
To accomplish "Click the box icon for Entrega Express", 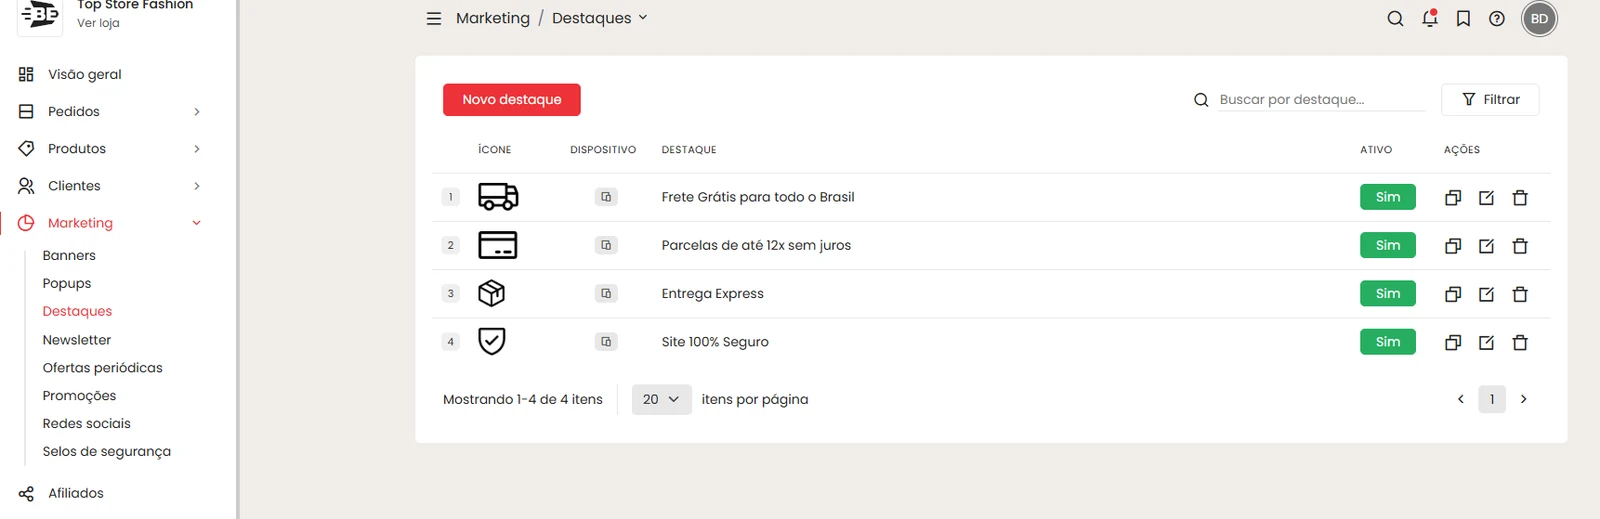I will coord(492,293).
